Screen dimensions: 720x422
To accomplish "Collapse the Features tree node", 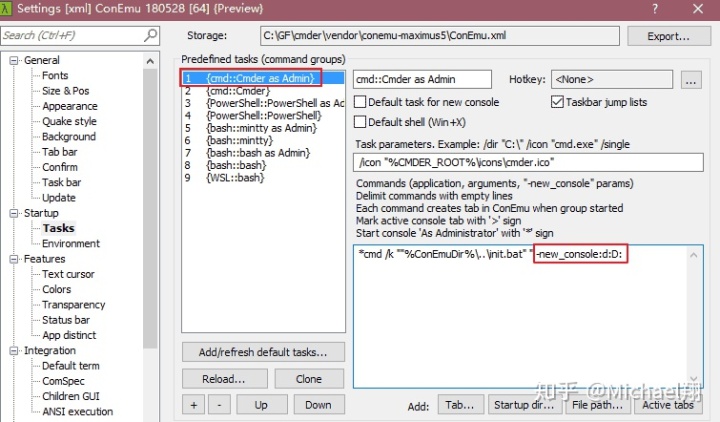I will [x=14, y=259].
